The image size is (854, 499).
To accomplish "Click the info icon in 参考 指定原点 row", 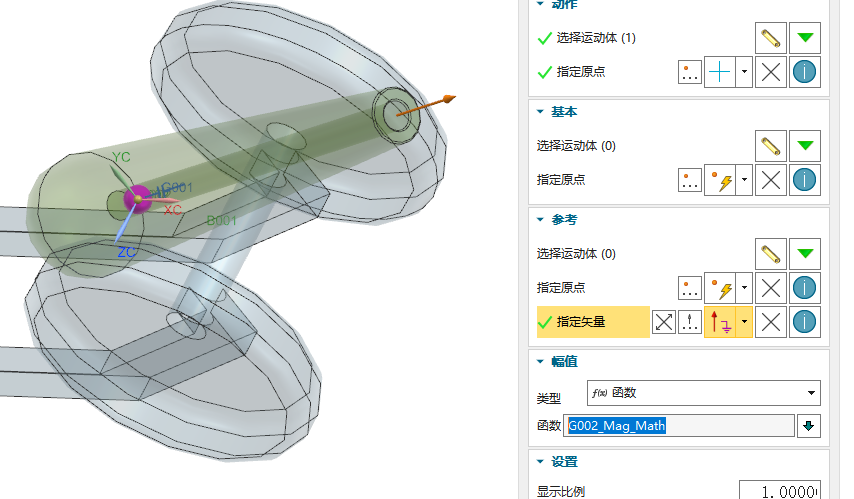I will [x=804, y=288].
